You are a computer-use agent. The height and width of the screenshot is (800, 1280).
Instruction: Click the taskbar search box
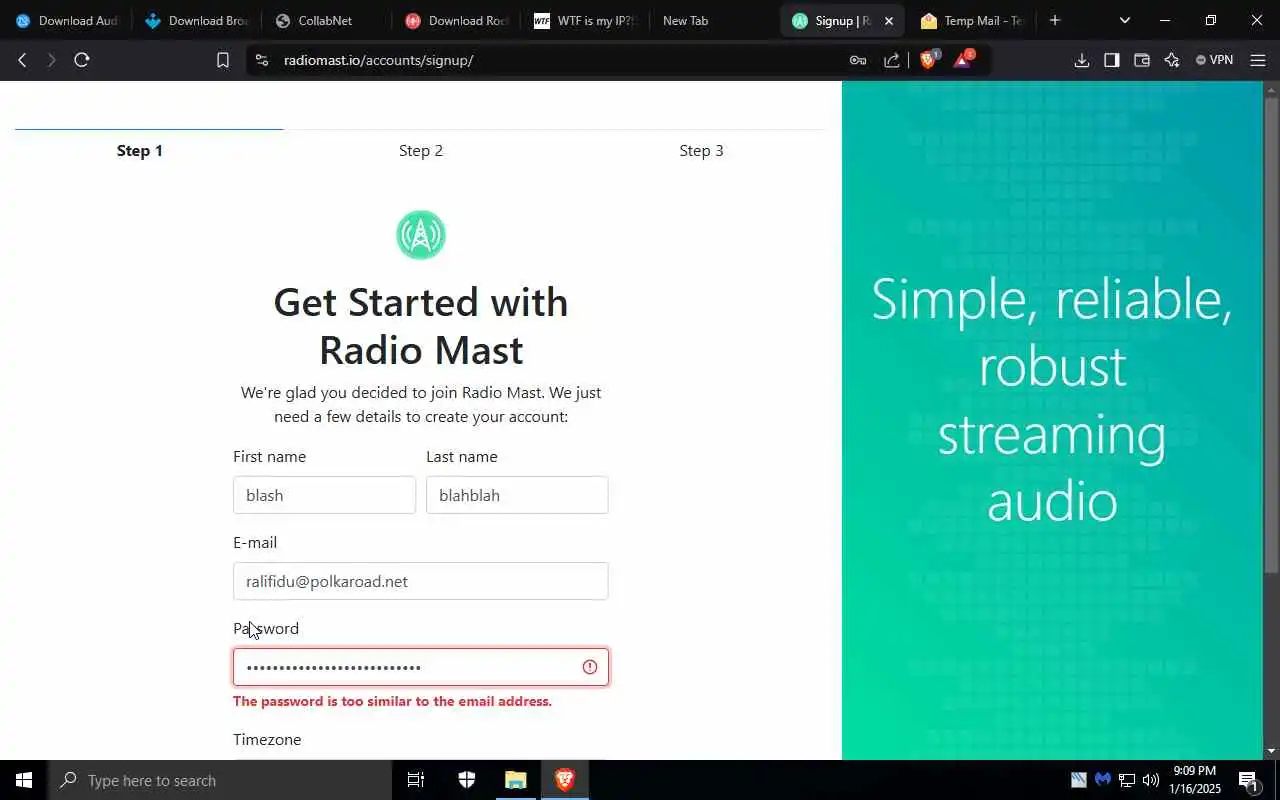220,780
